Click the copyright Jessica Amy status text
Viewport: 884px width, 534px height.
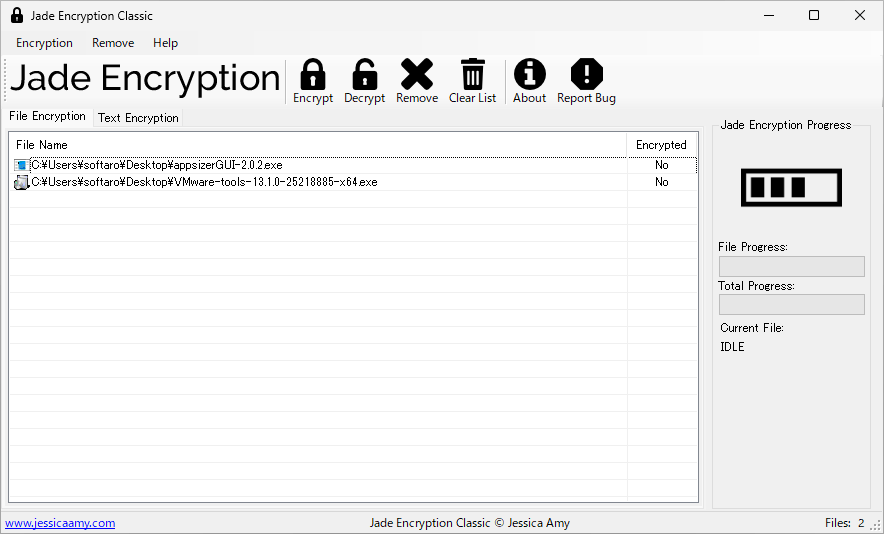470,523
